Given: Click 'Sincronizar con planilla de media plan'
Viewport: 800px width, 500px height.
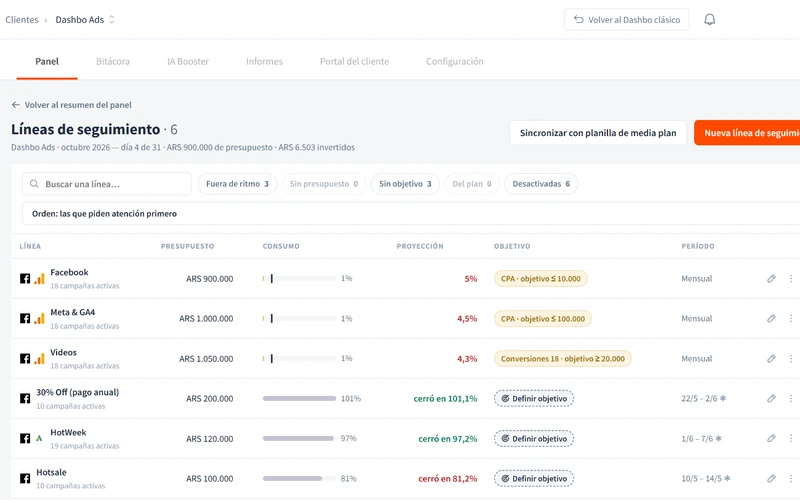Looking at the screenshot, I should point(598,133).
